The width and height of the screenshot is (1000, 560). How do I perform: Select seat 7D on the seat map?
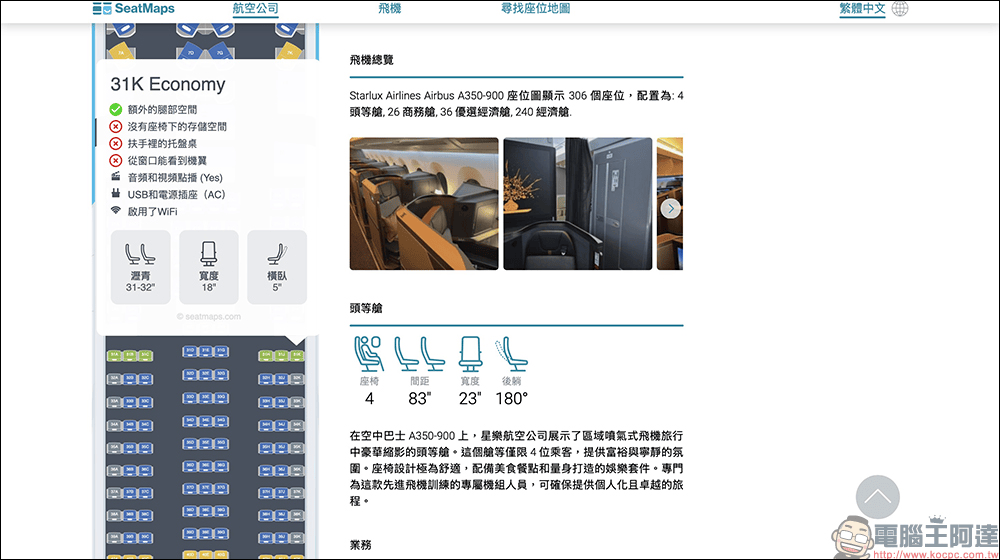tap(190, 51)
